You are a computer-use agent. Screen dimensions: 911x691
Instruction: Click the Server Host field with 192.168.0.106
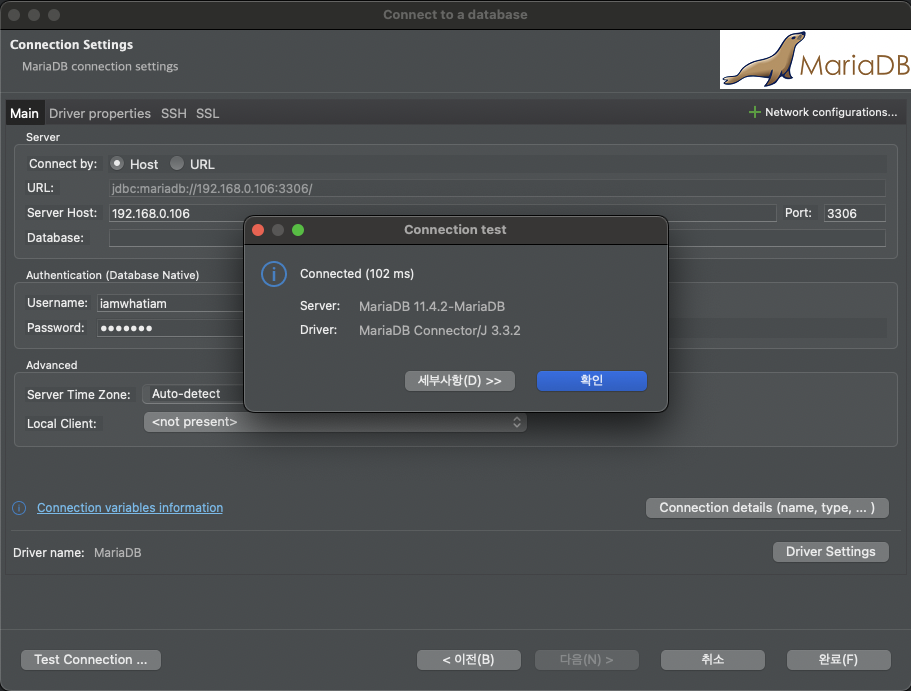pyautogui.click(x=442, y=213)
